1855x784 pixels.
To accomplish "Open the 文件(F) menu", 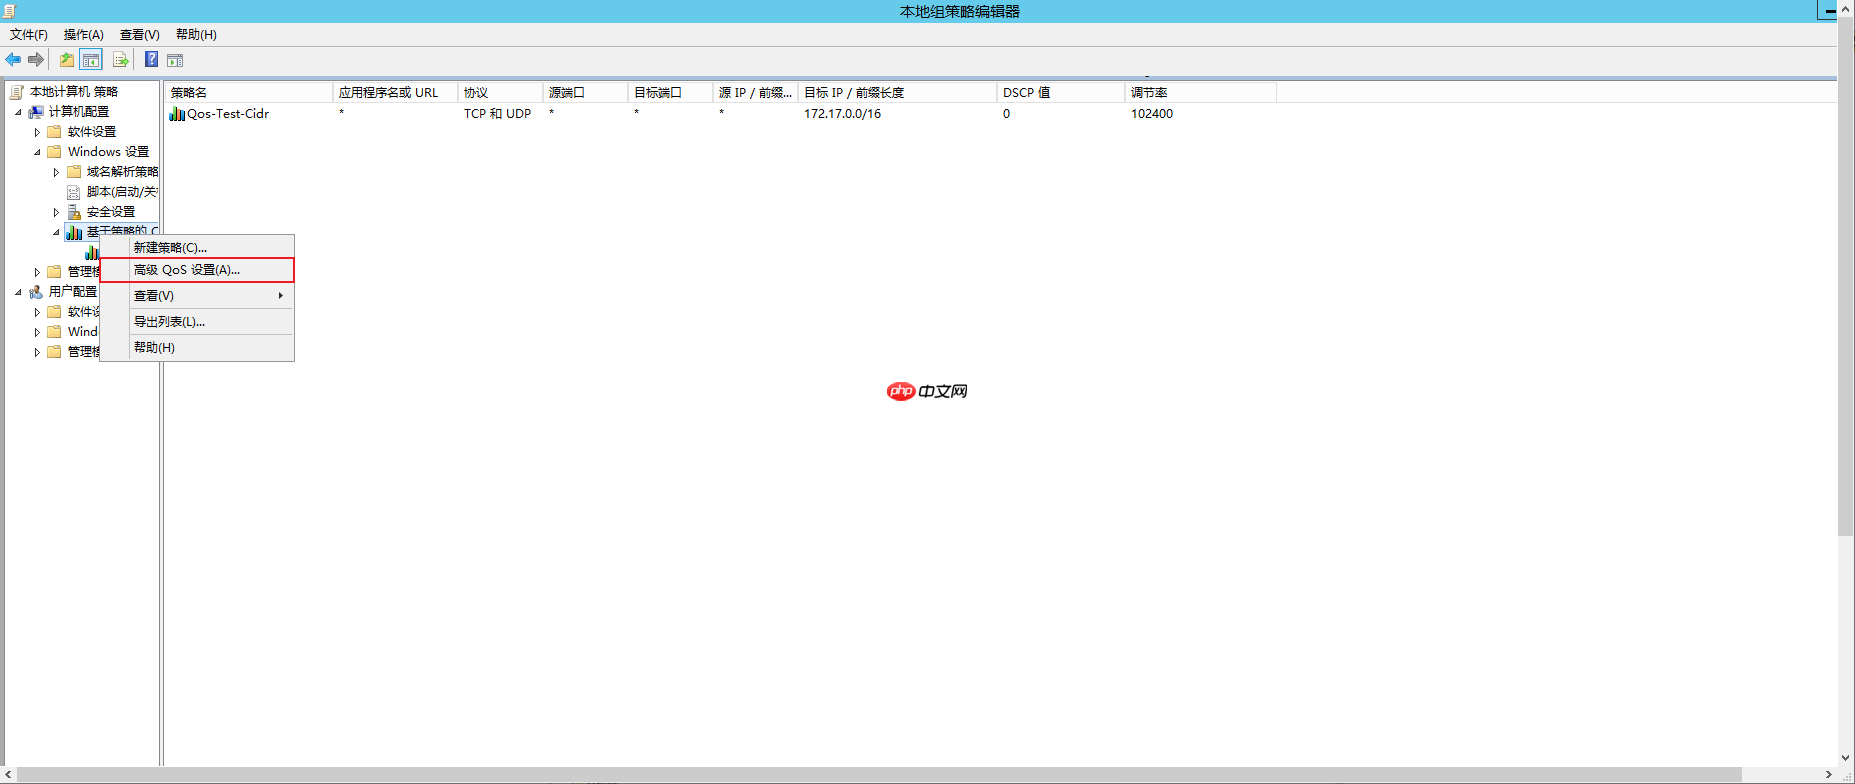I will (x=29, y=35).
